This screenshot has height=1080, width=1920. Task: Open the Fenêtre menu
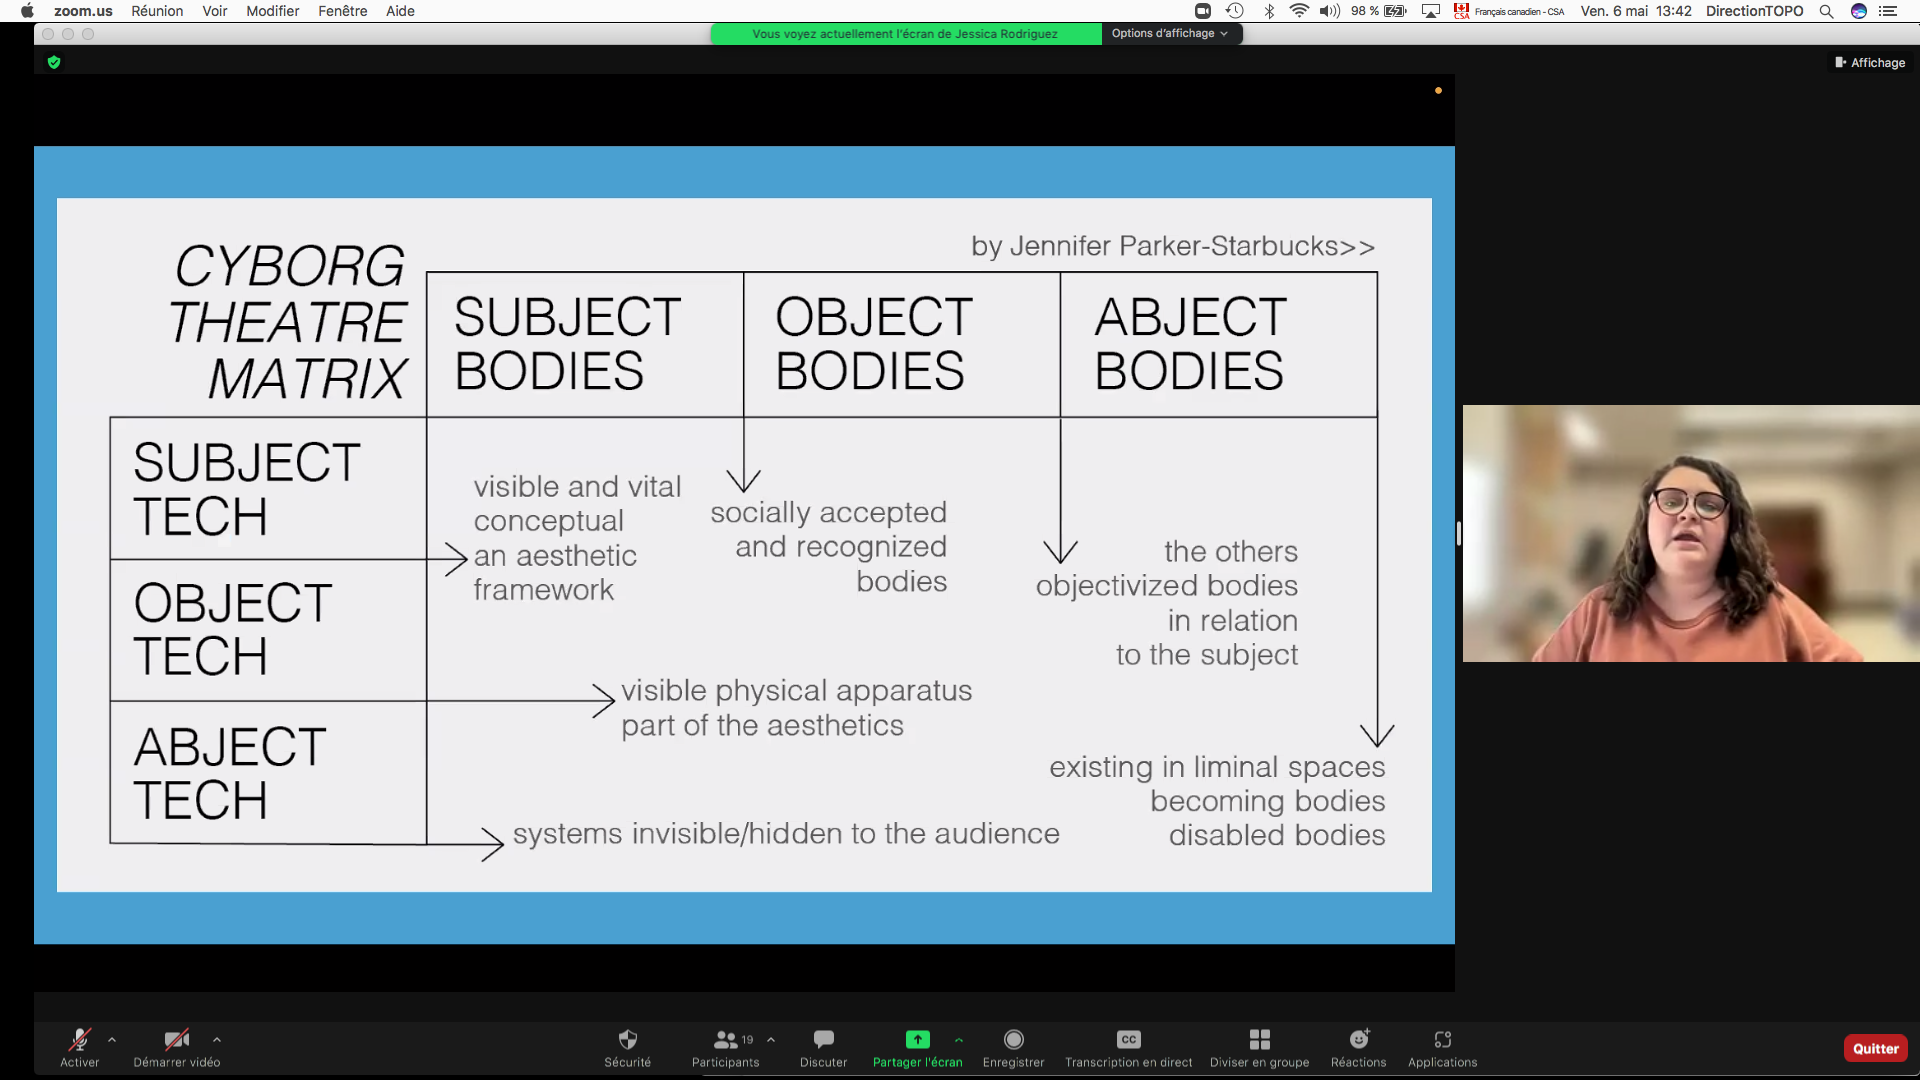(342, 11)
